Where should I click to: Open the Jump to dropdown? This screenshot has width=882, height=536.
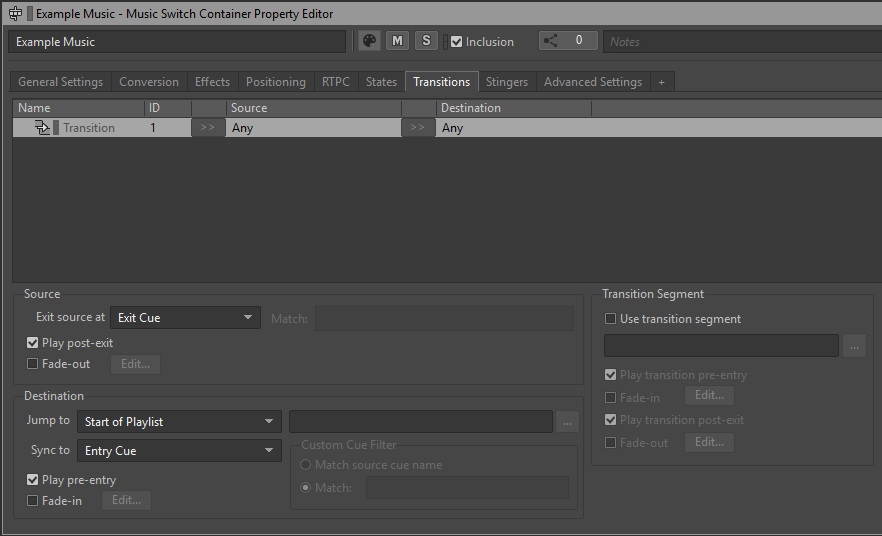click(179, 422)
